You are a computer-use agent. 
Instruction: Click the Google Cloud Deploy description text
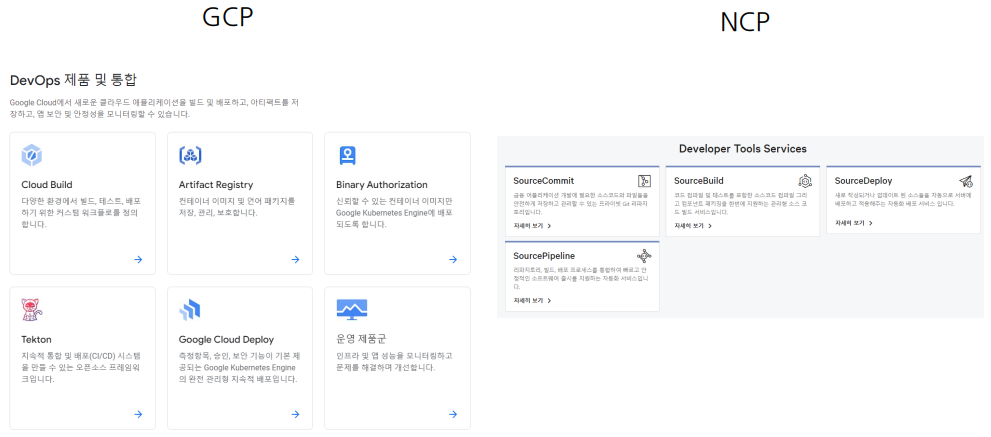[238, 367]
